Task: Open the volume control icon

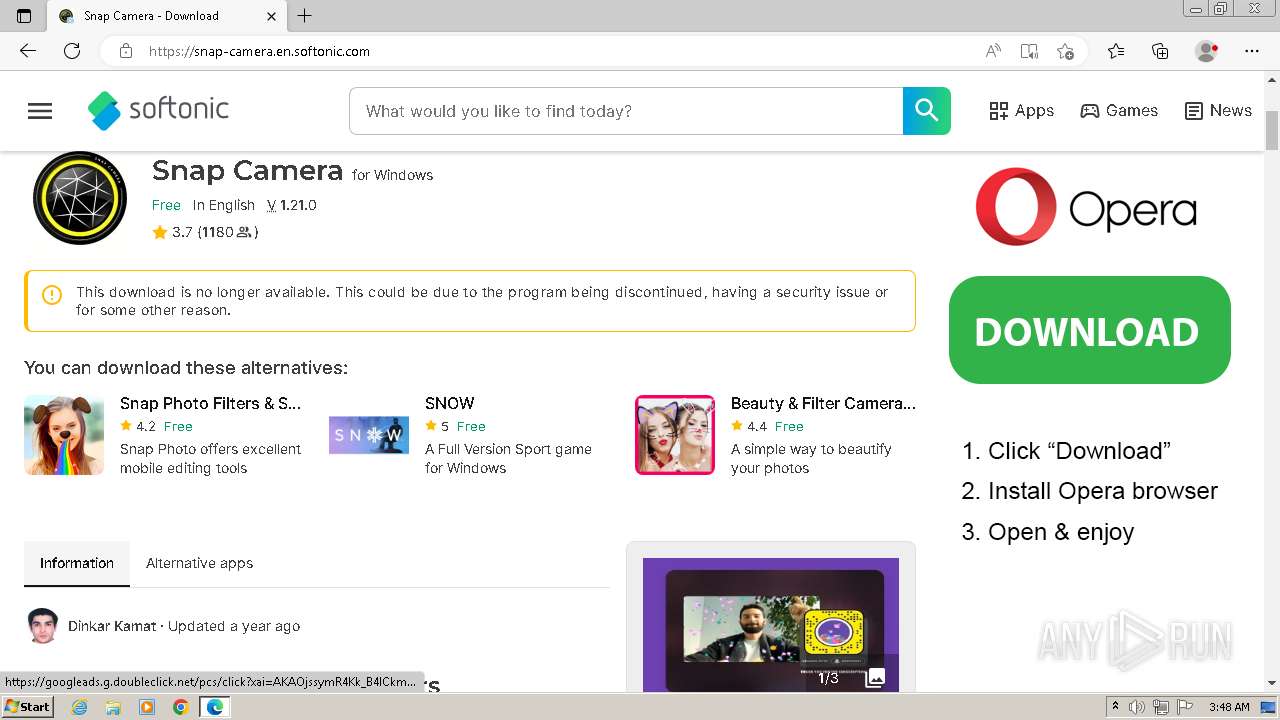Action: (1138, 707)
